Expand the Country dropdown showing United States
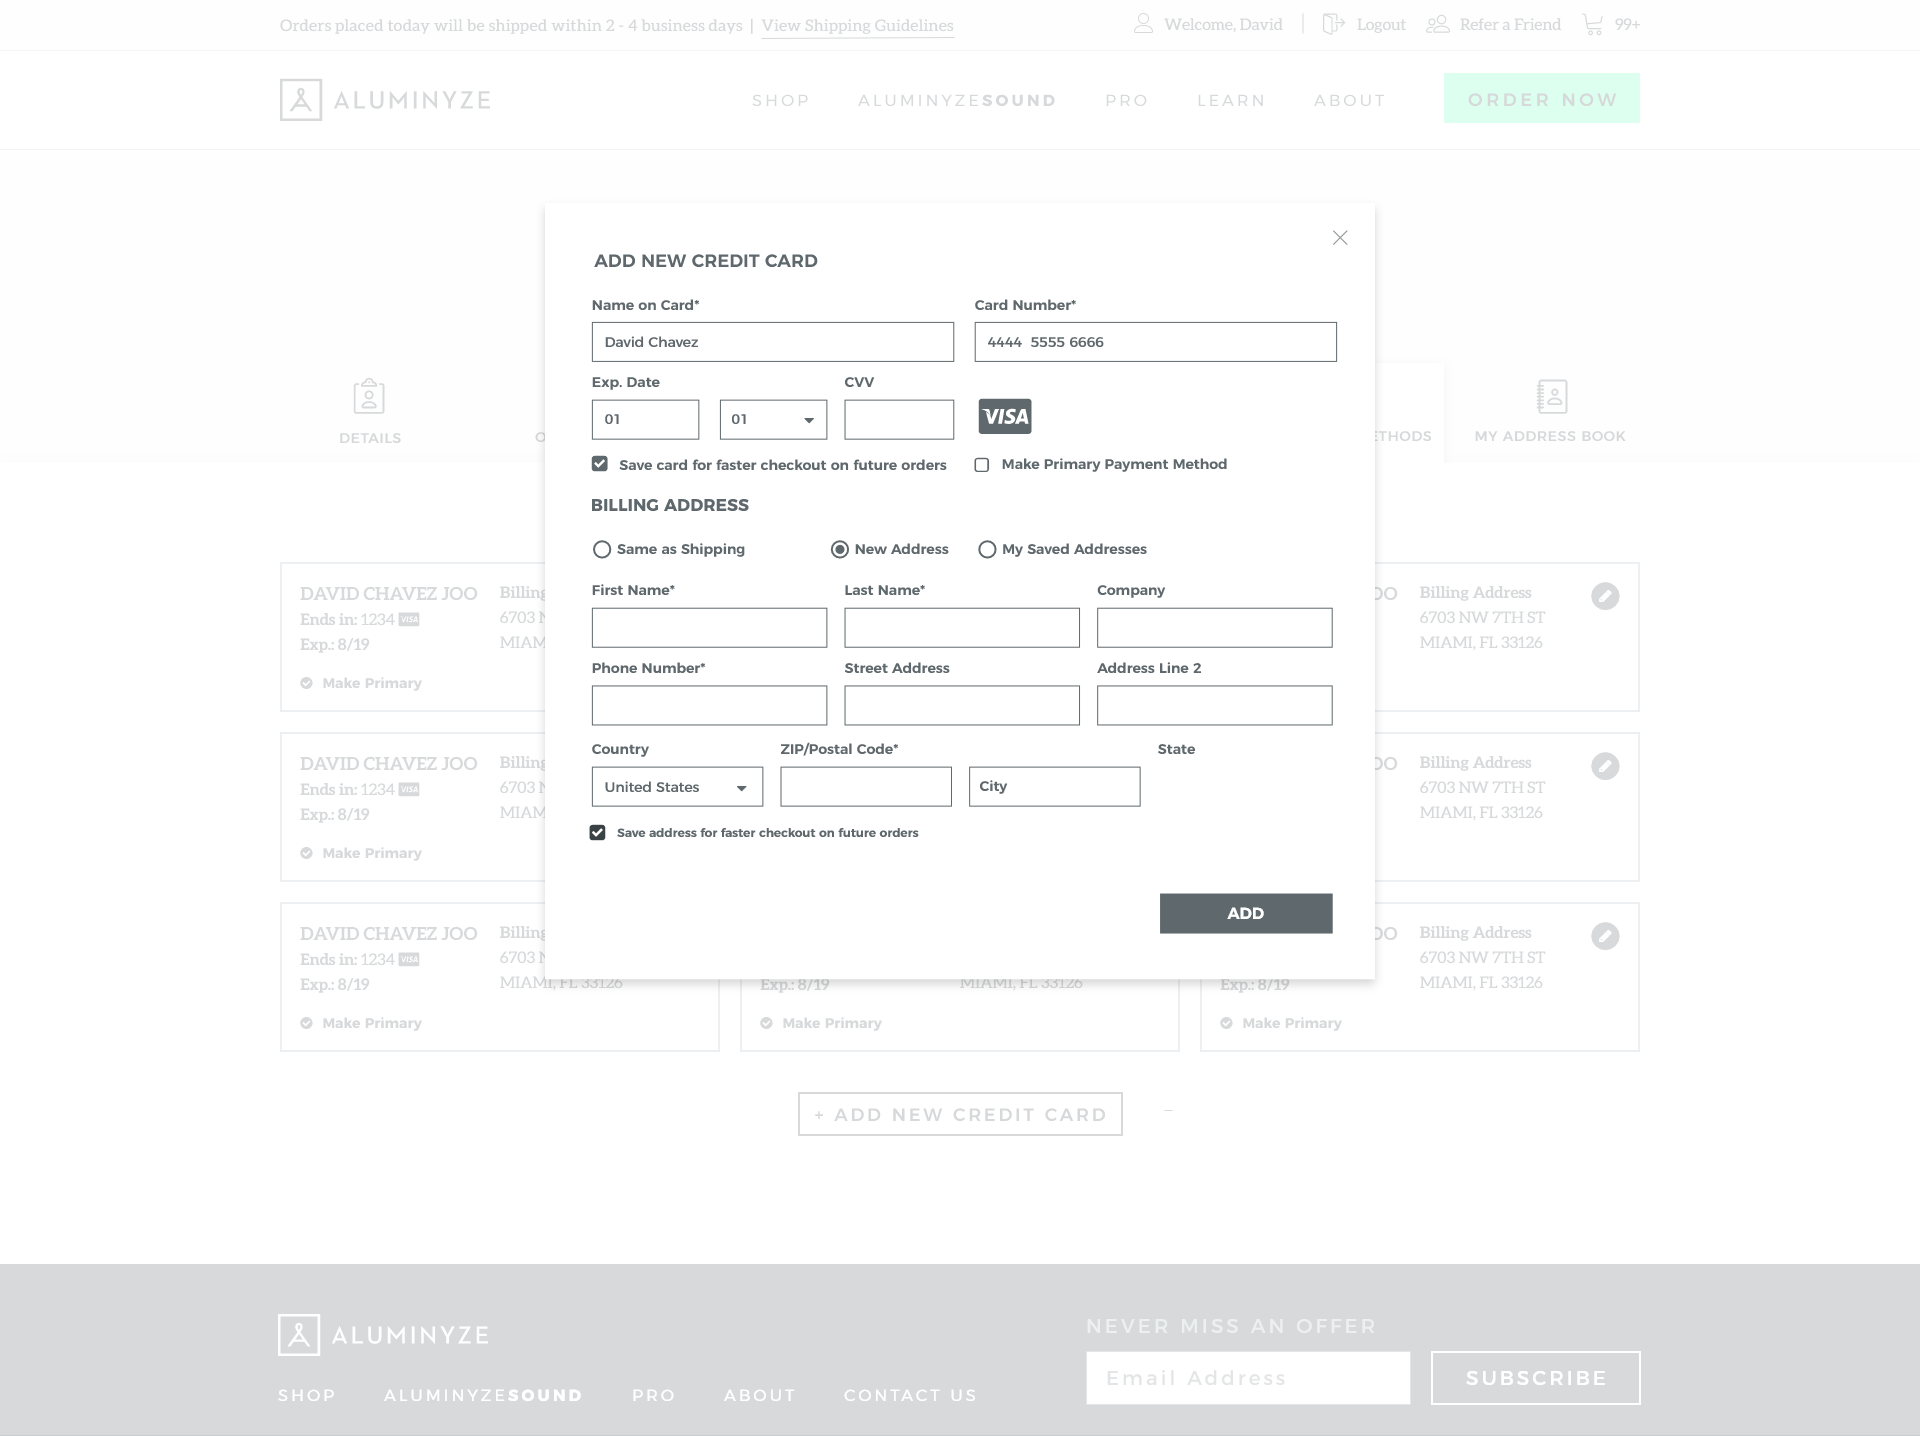This screenshot has width=1920, height=1436. 677,787
